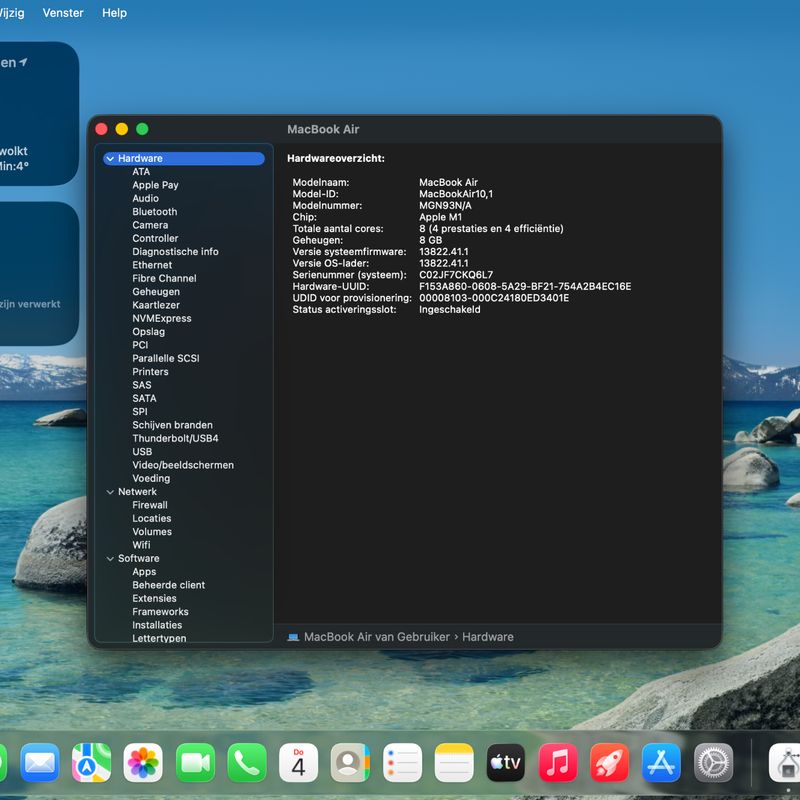800x800 pixels.
Task: Open System Settings gear icon
Action: [x=713, y=763]
